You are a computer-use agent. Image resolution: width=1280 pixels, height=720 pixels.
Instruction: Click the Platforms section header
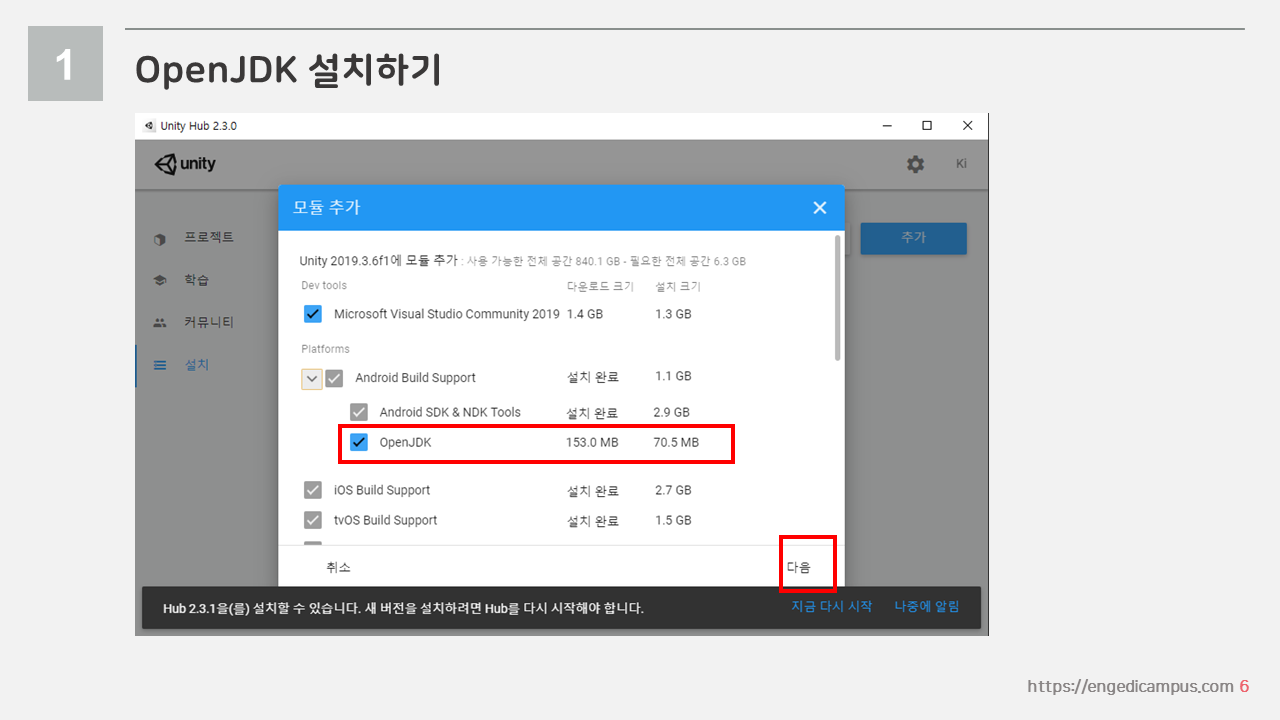tap(326, 349)
